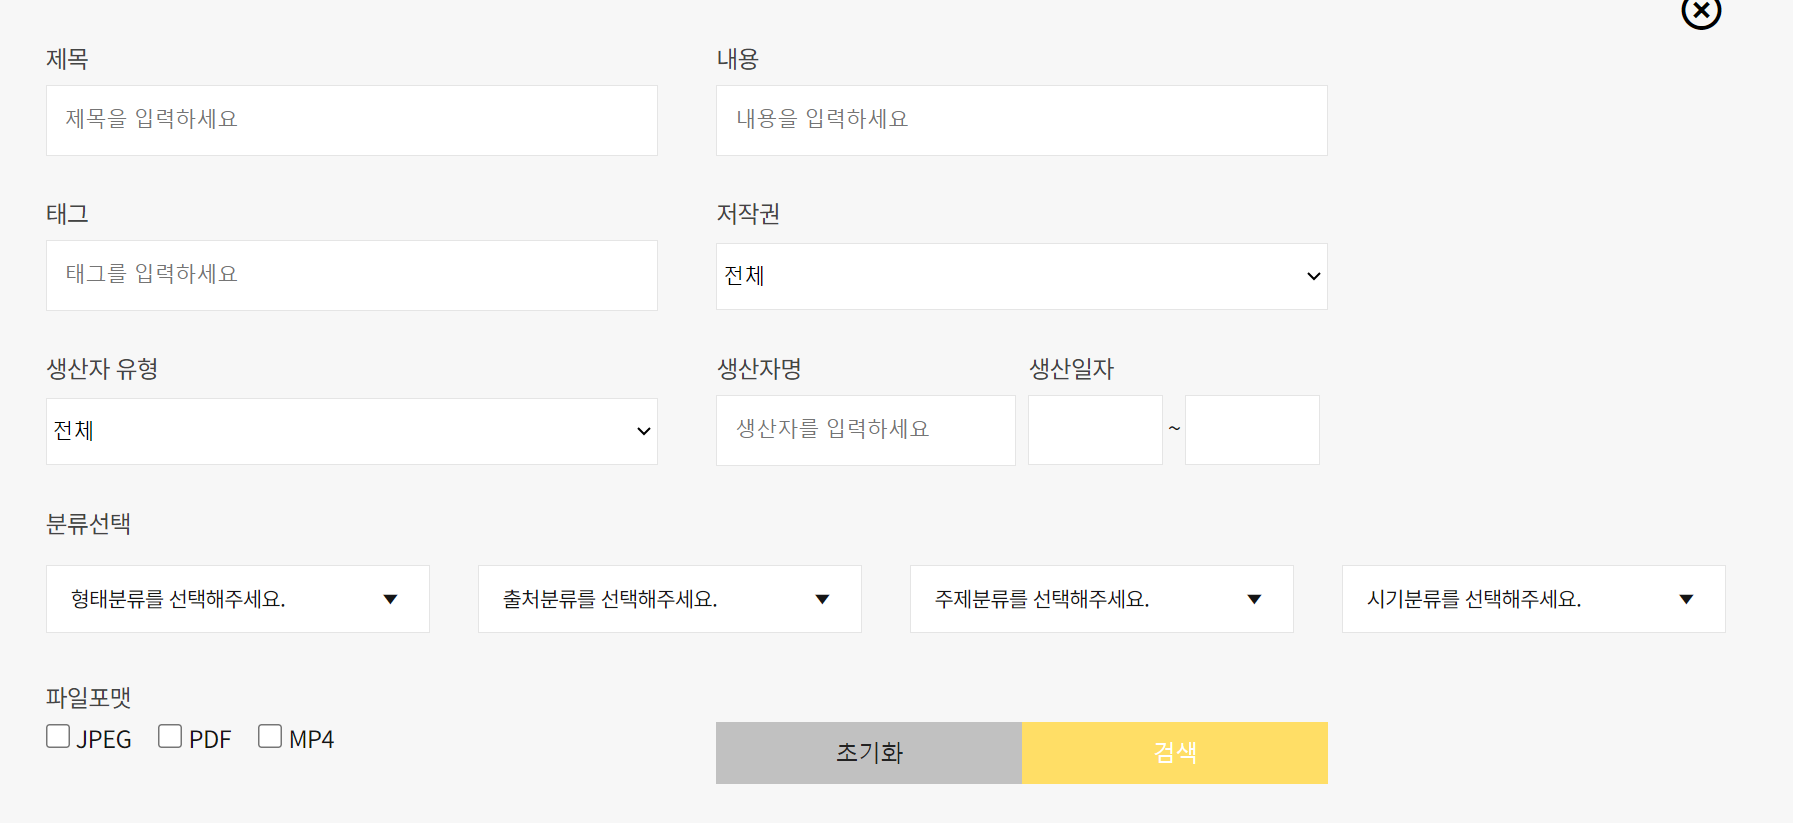Expand the 출처분류 selection dropdown
The image size is (1793, 823).
pos(669,599)
